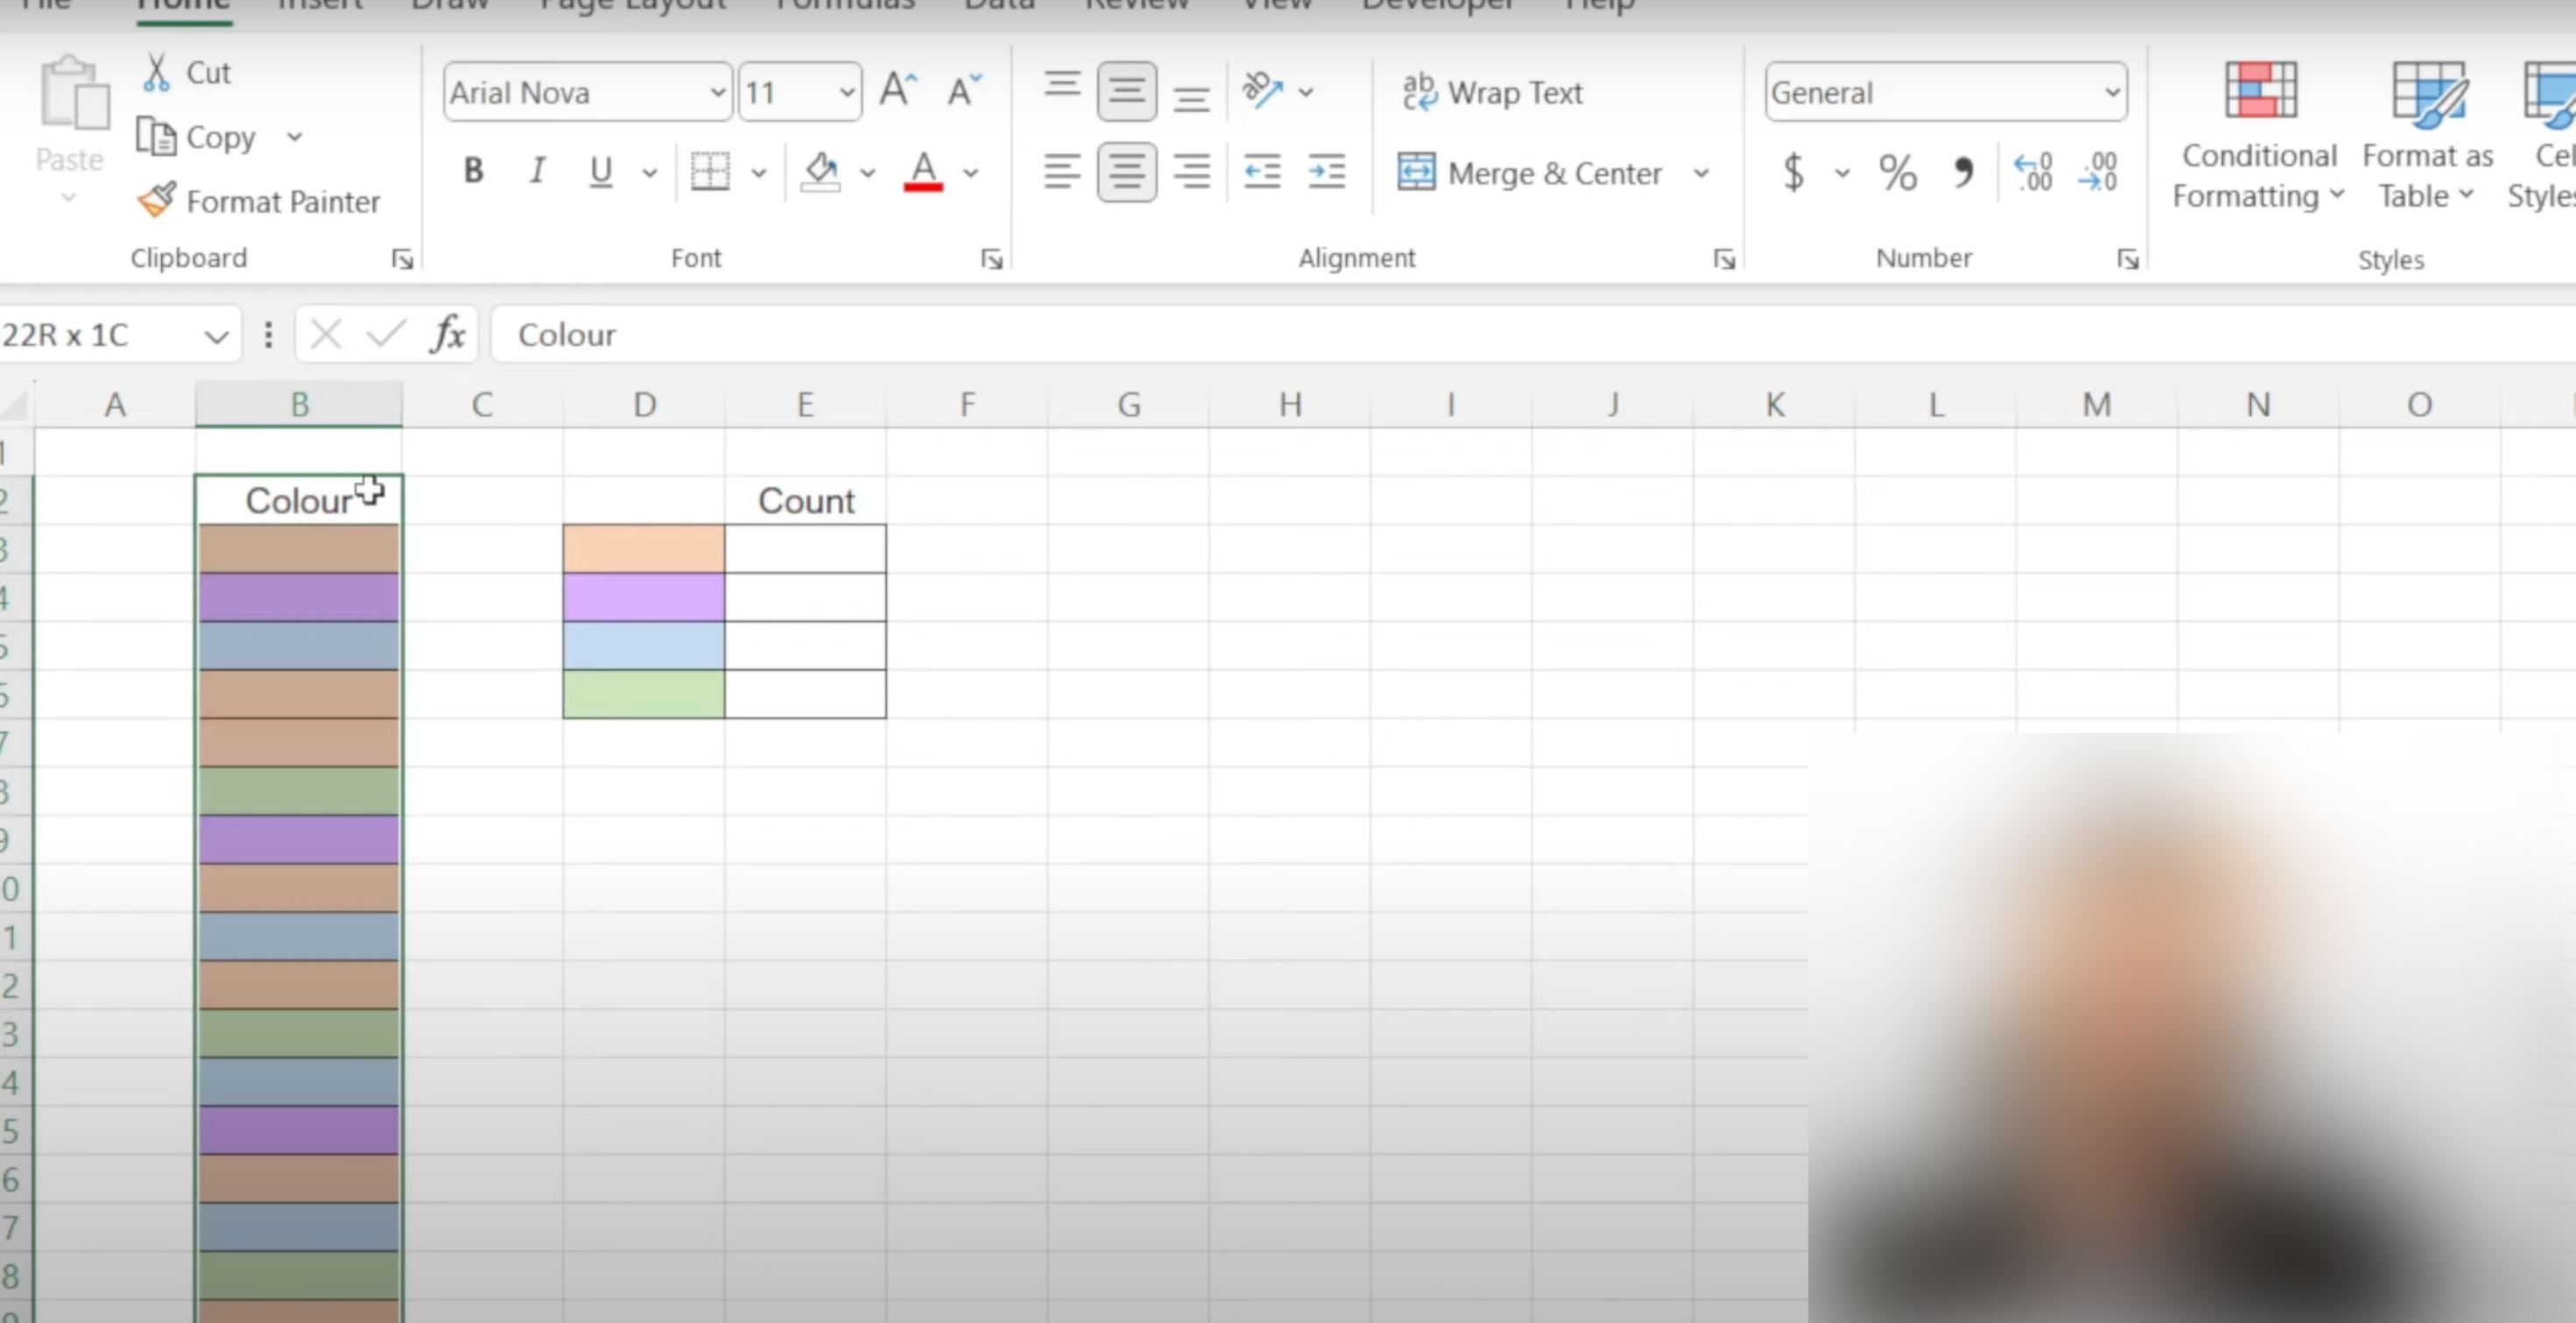
Task: Click the Decrease Decimal icon
Action: (x=2097, y=172)
